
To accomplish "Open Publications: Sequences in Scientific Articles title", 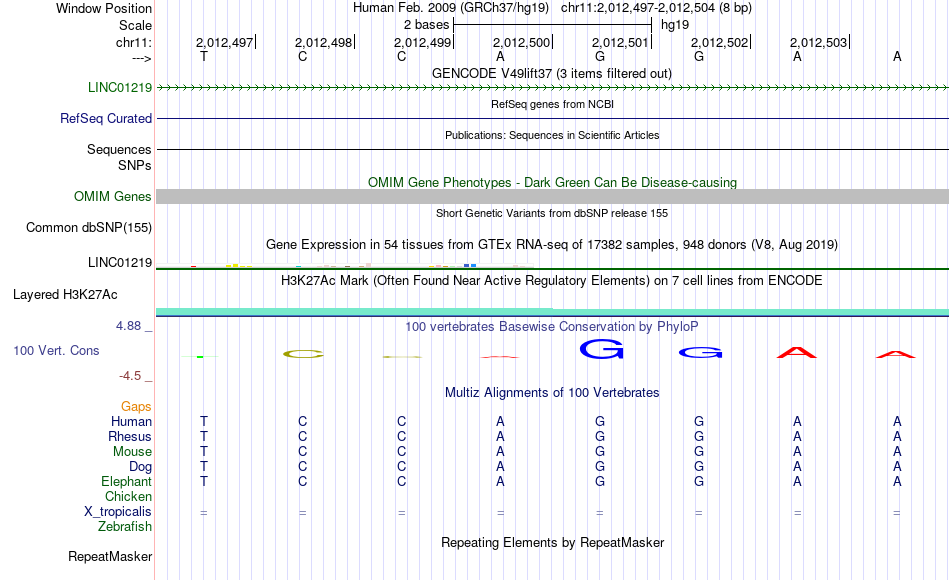I will (x=552, y=135).
